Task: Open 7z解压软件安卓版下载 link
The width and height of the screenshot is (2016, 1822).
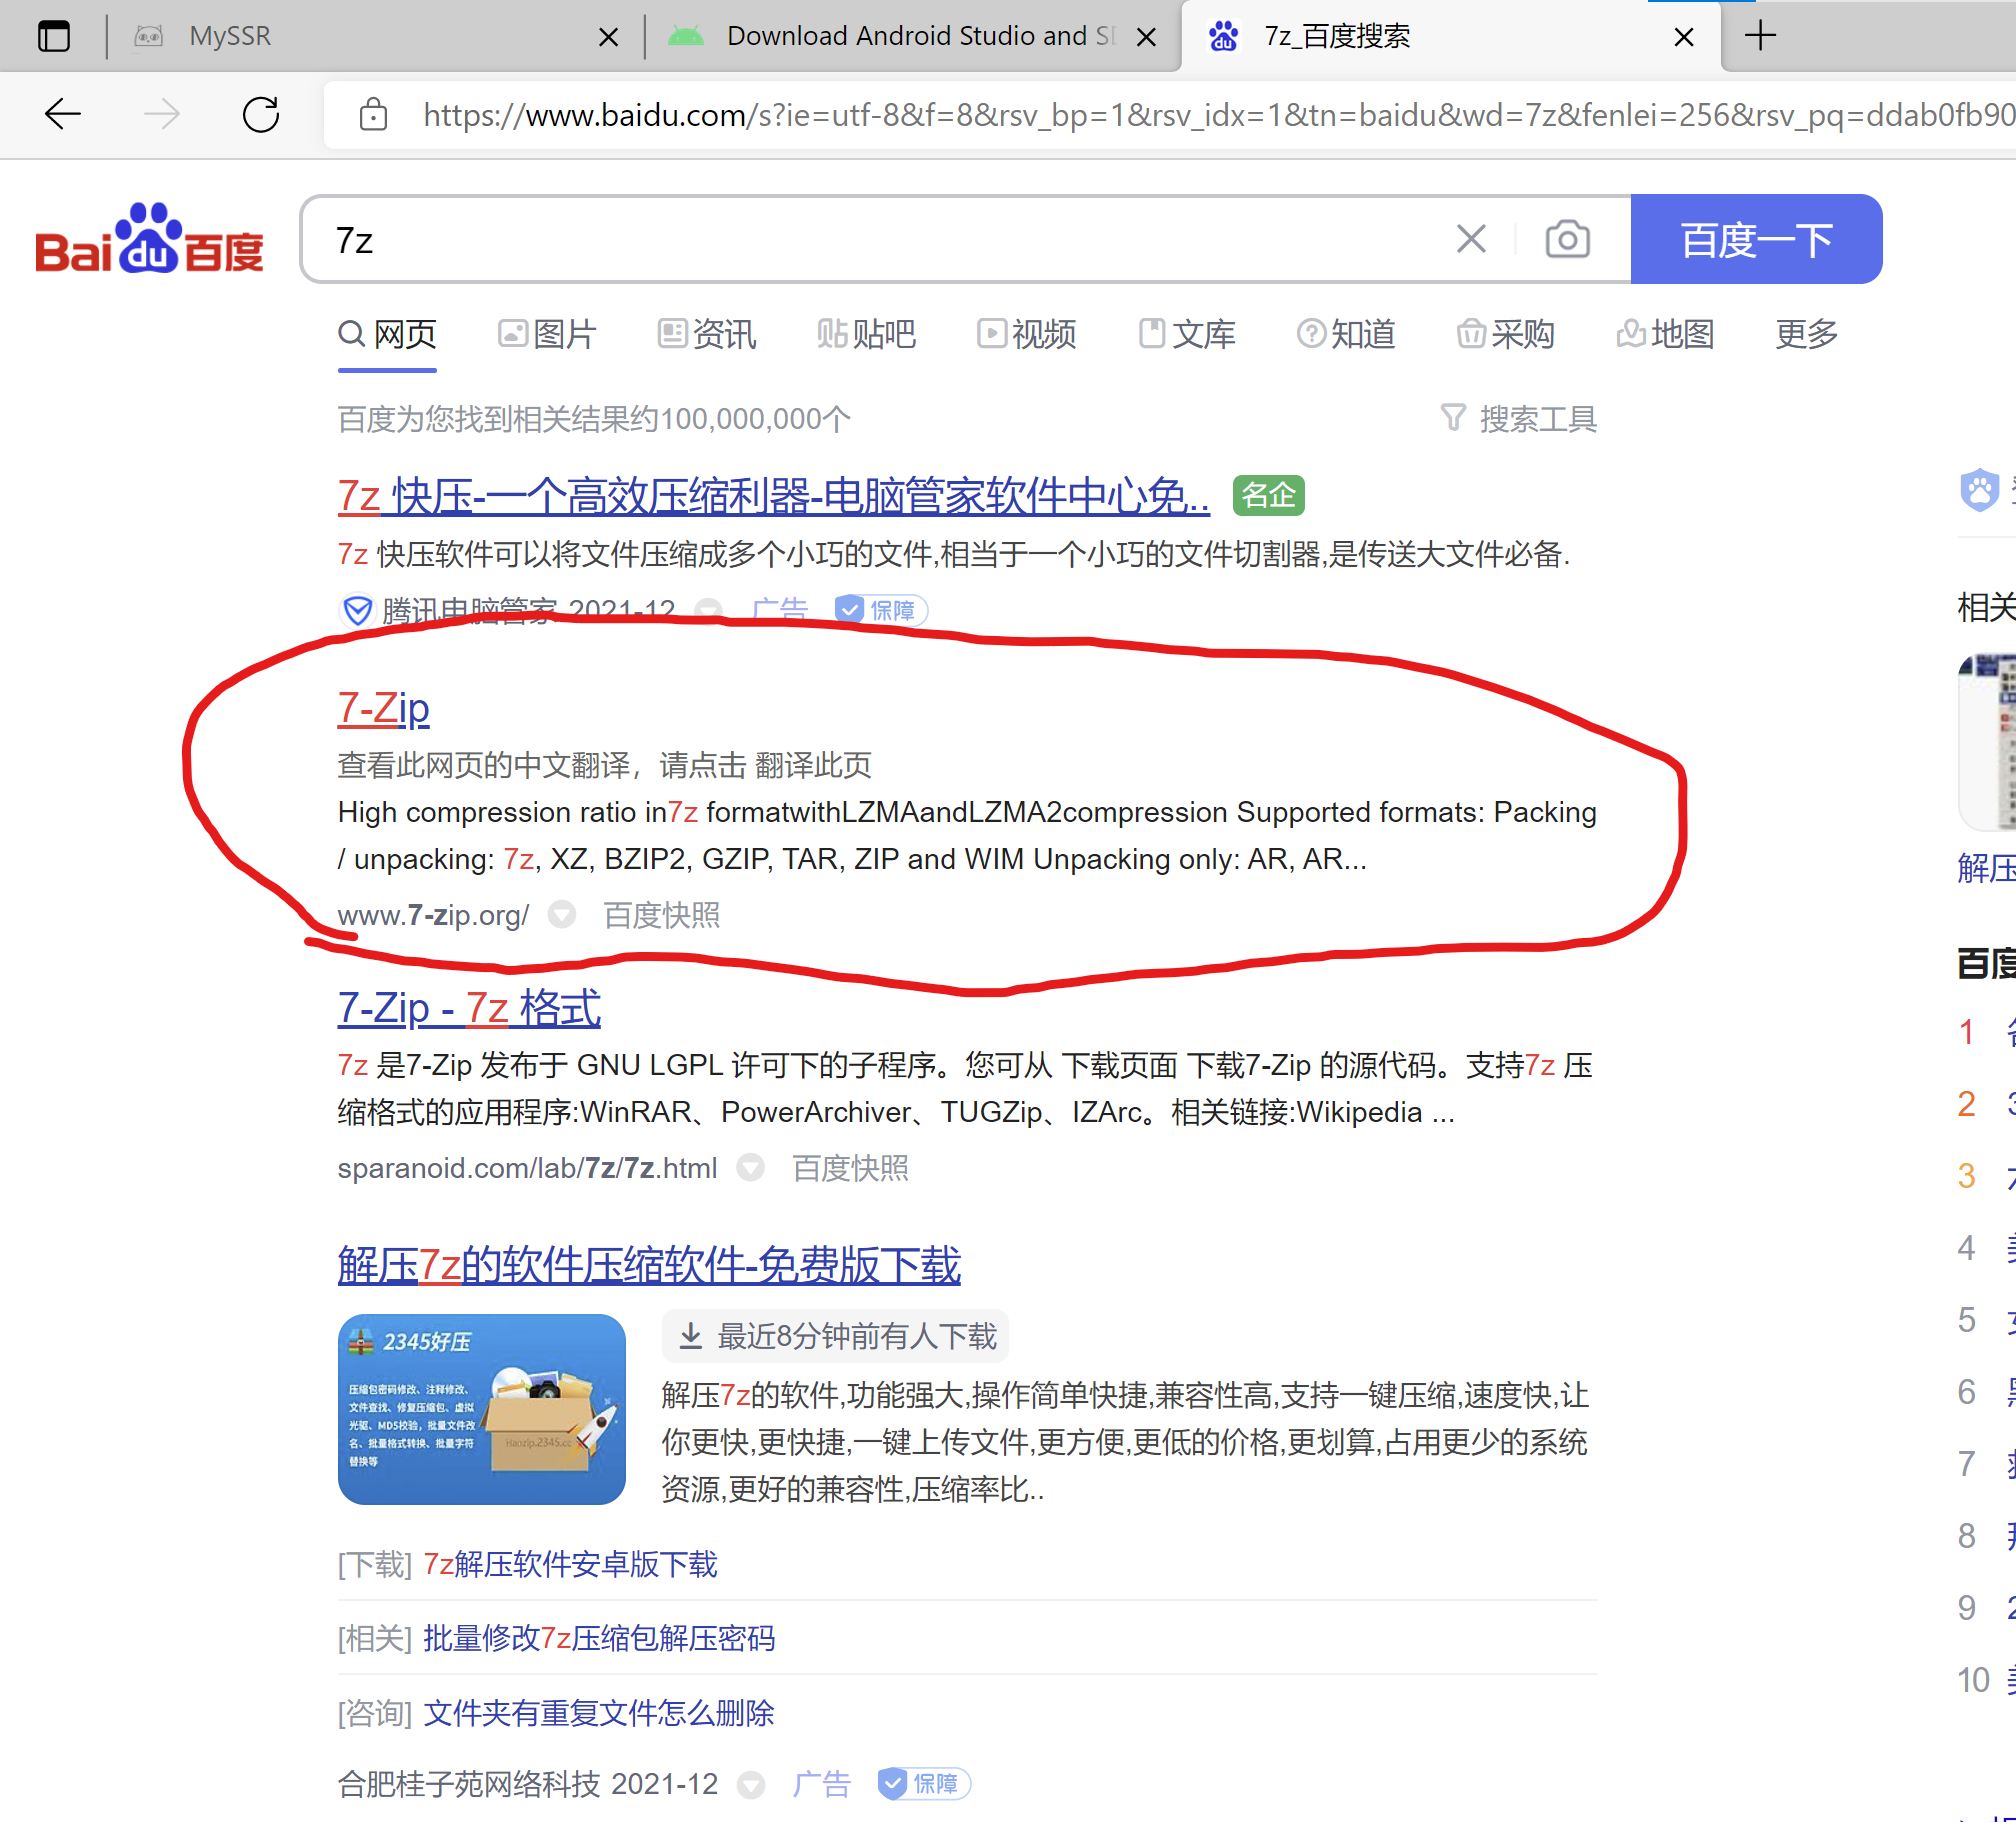Action: click(x=570, y=1564)
